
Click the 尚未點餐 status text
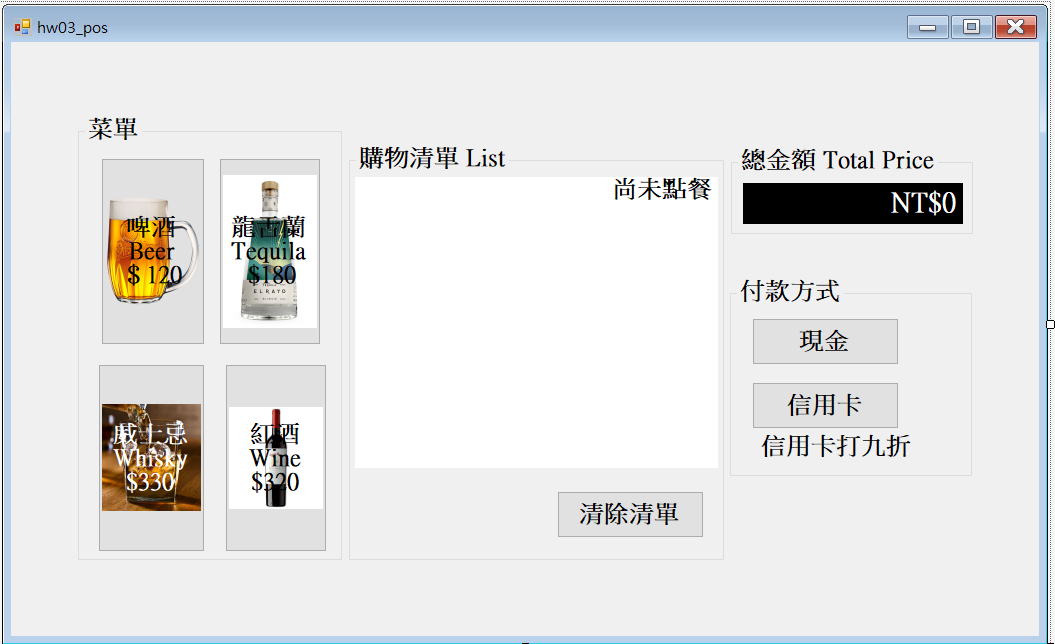[x=662, y=189]
